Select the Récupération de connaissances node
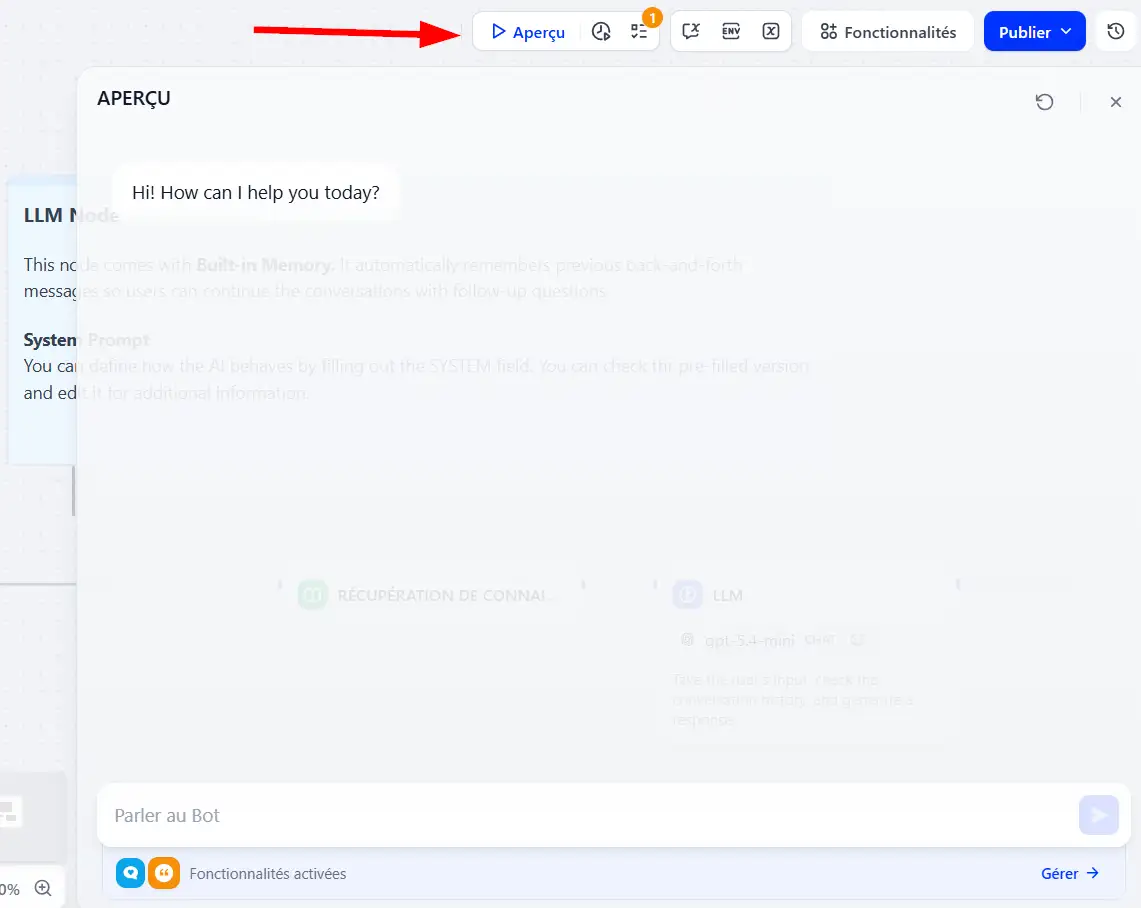 (432, 595)
